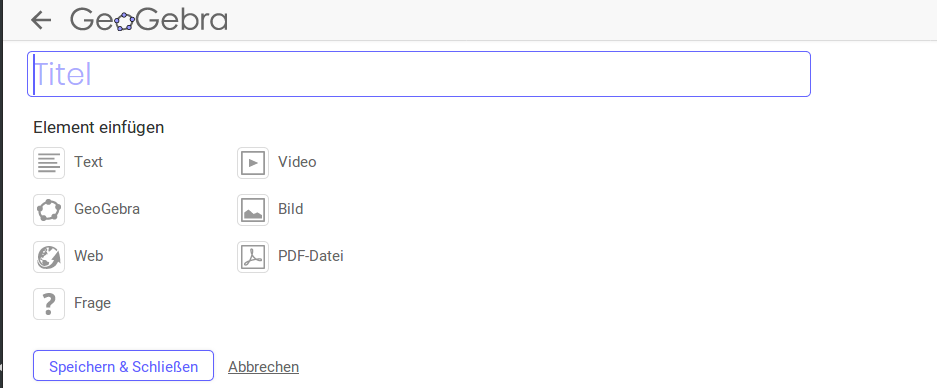Click the Speichern & Schließen button
The image size is (937, 388).
(x=123, y=366)
